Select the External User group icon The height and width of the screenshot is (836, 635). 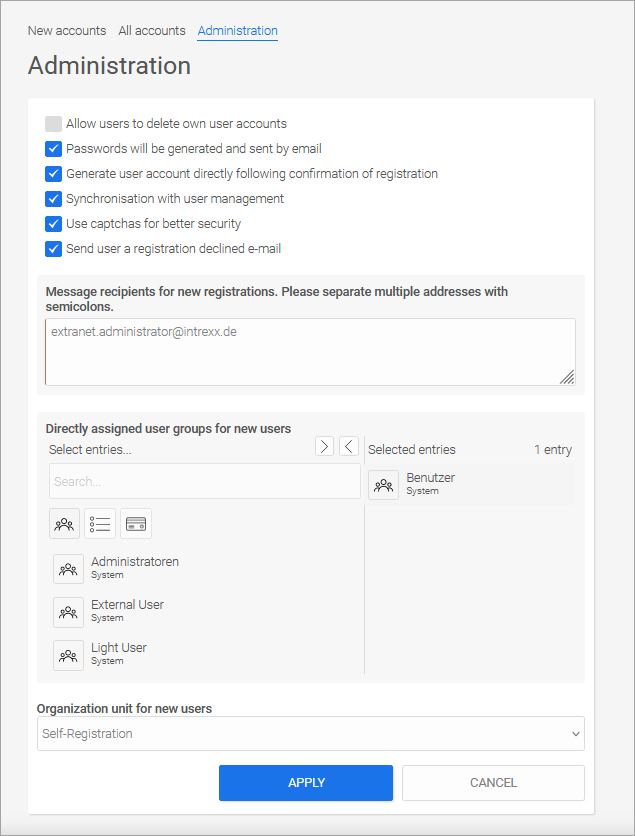pos(68,612)
